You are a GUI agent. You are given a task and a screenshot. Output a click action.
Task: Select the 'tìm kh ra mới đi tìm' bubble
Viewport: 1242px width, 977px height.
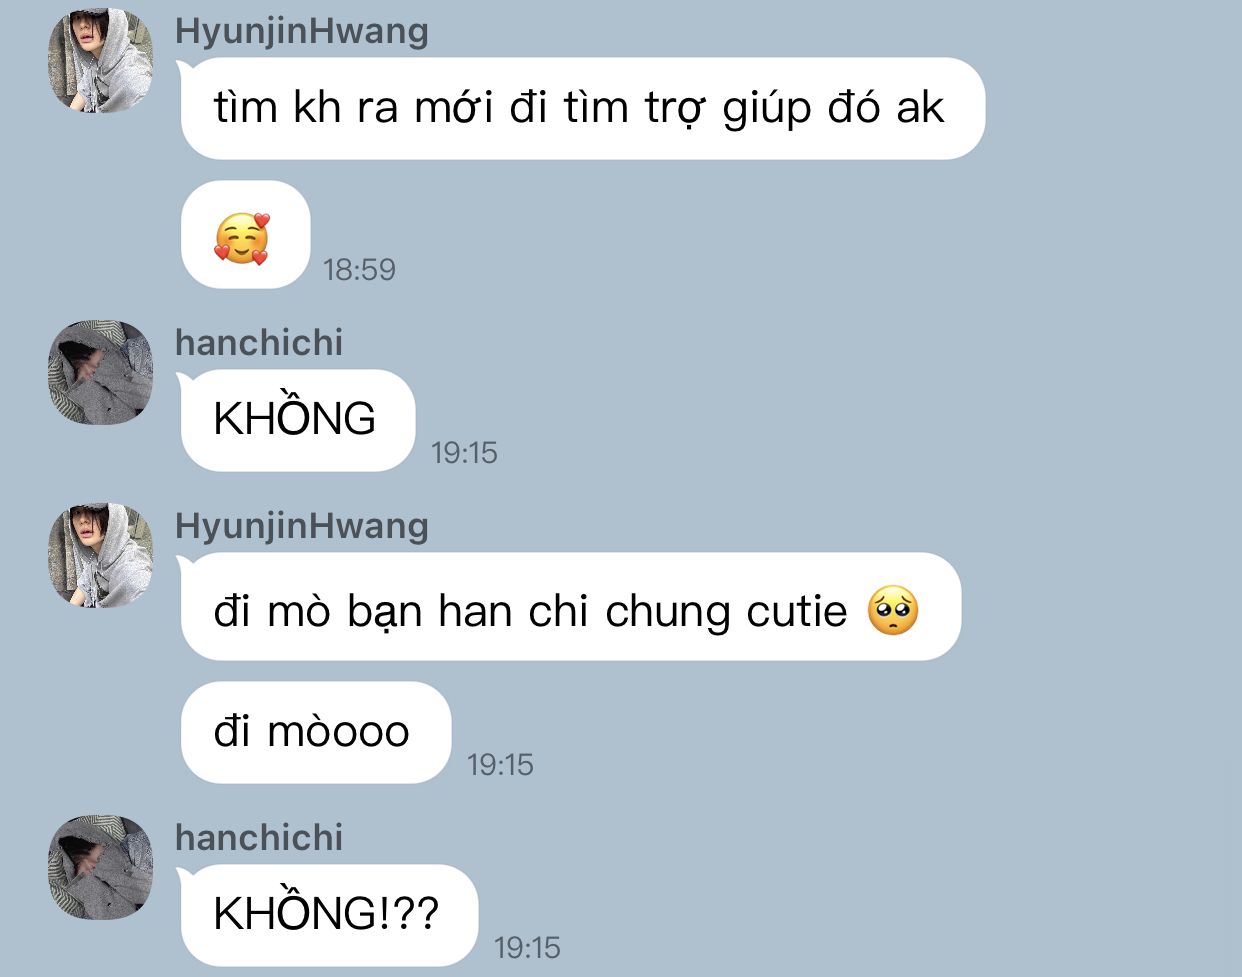pos(582,108)
